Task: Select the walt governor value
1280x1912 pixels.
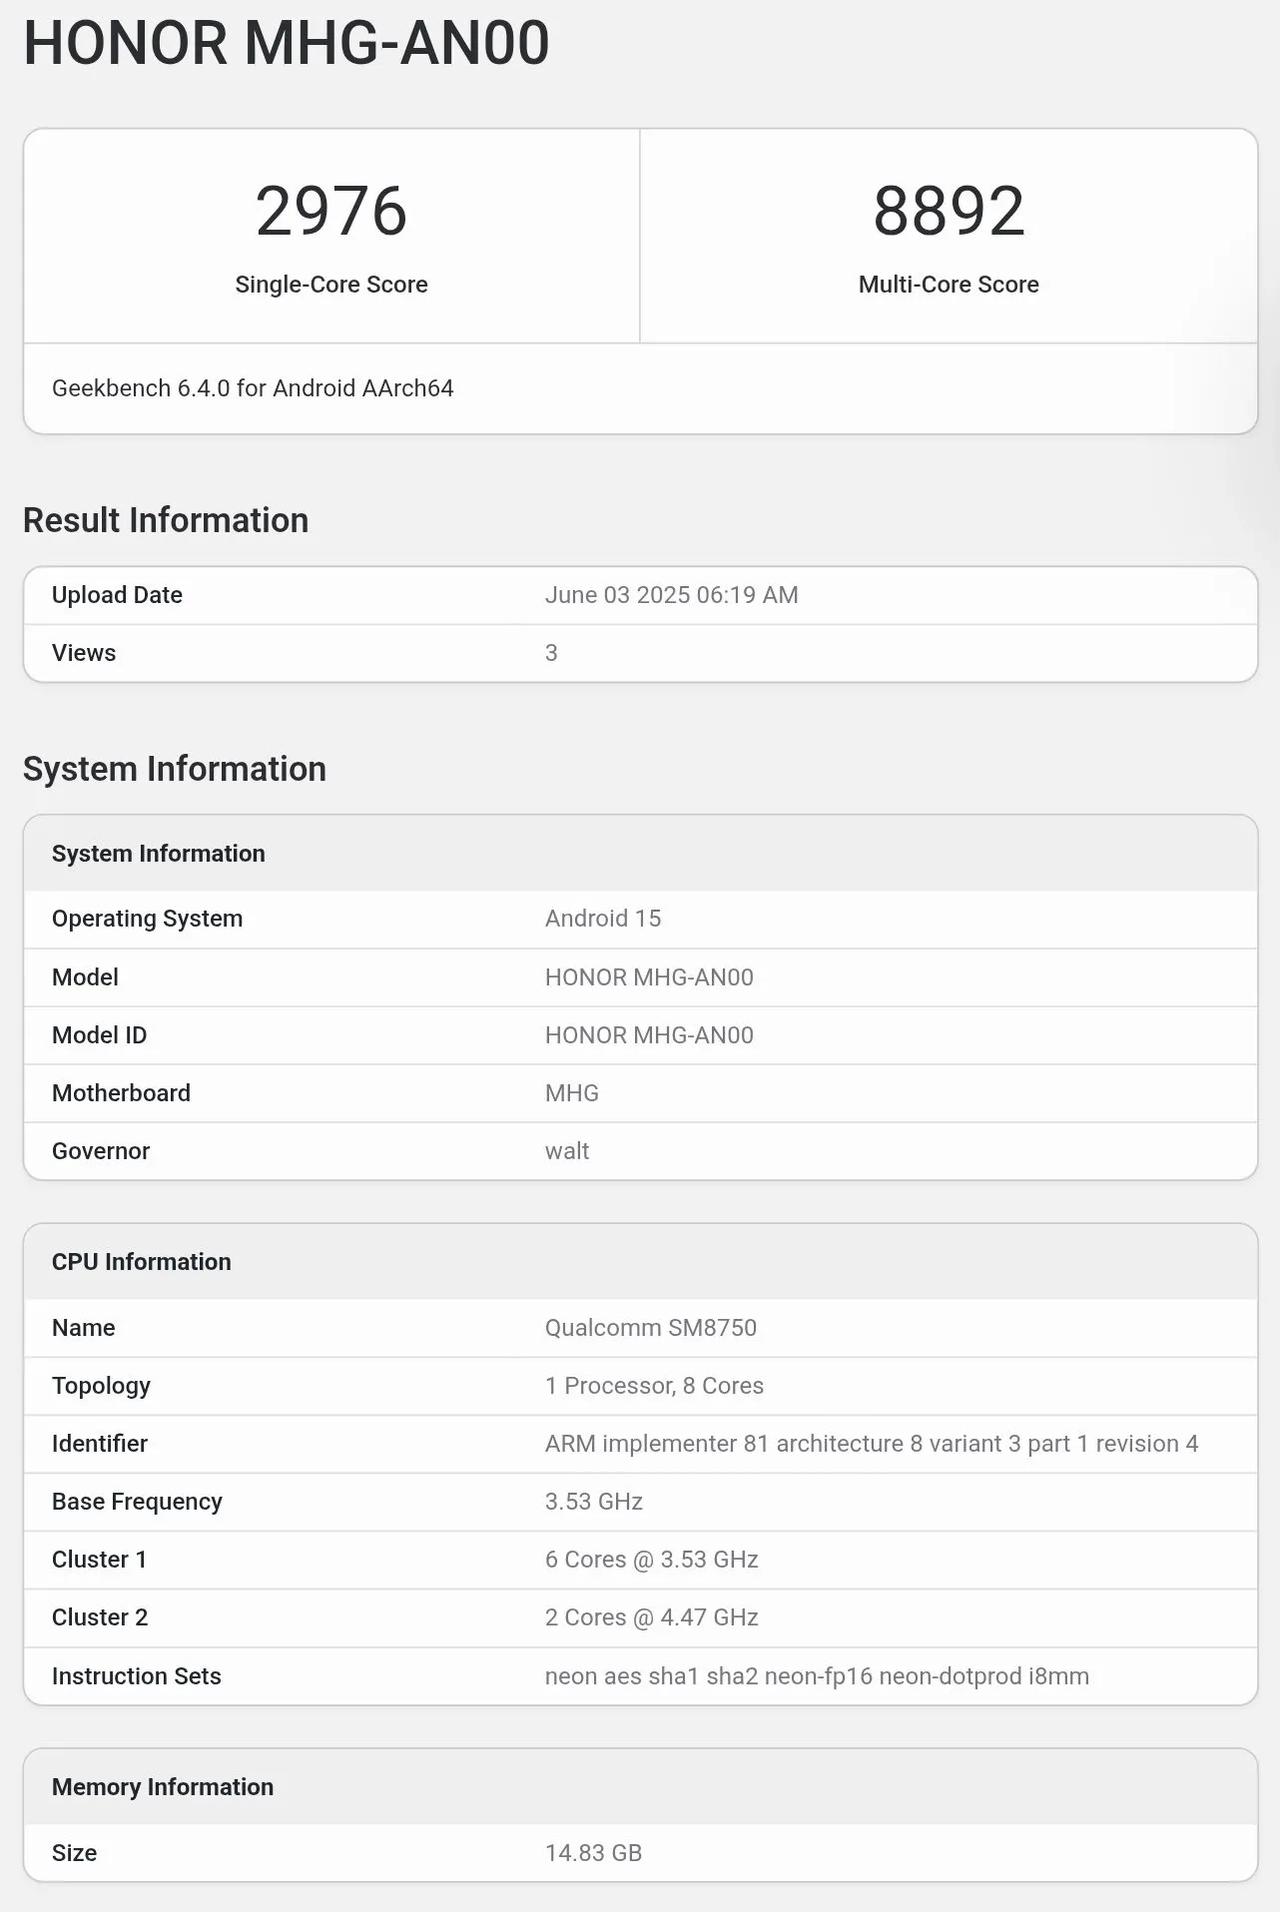Action: pyautogui.click(x=567, y=1151)
